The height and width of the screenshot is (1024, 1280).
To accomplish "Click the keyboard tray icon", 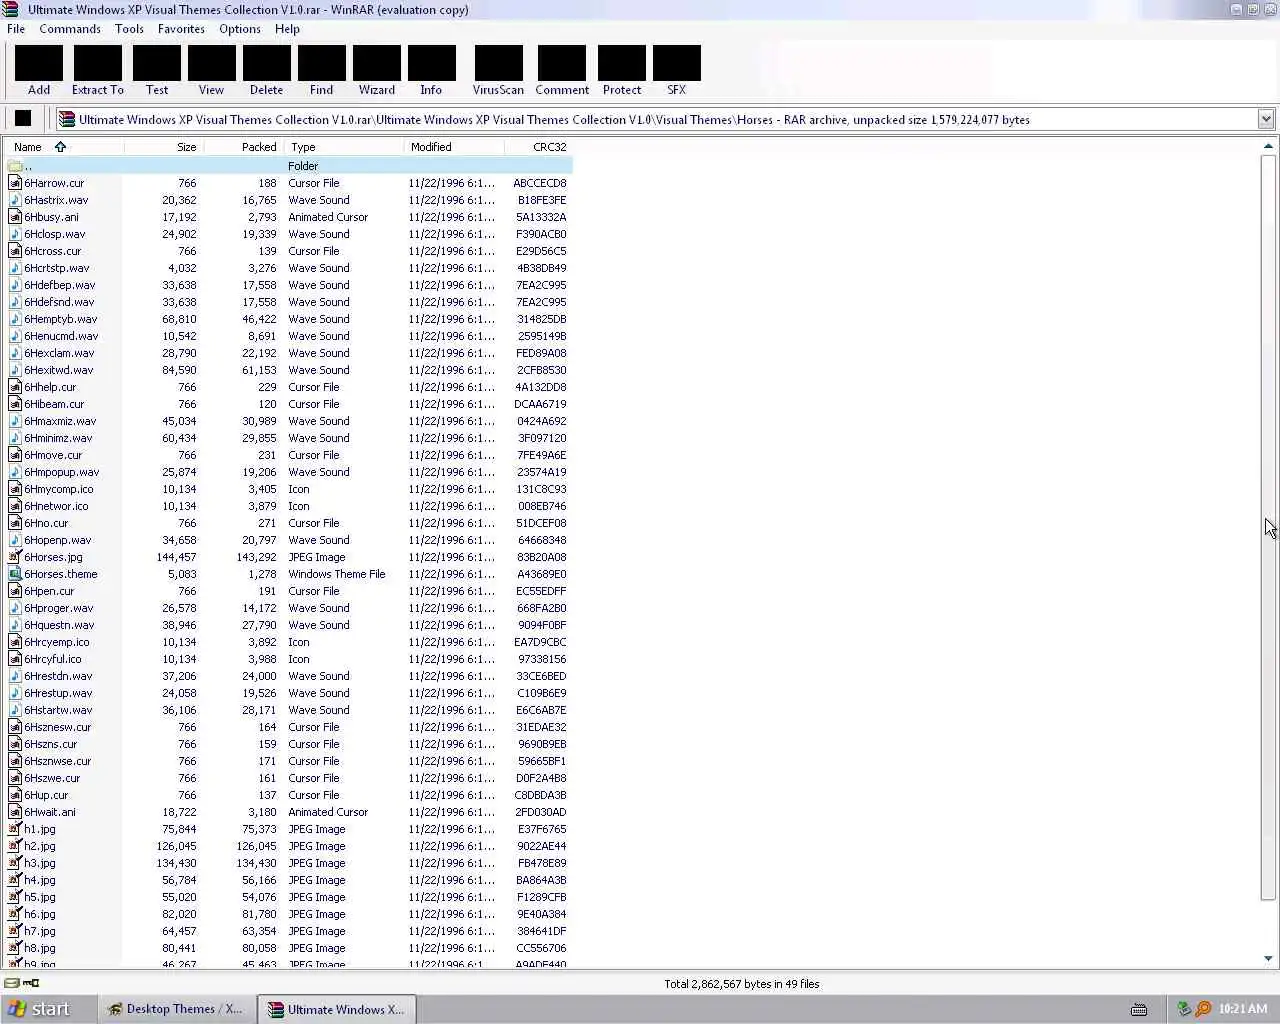I will click(1138, 1009).
